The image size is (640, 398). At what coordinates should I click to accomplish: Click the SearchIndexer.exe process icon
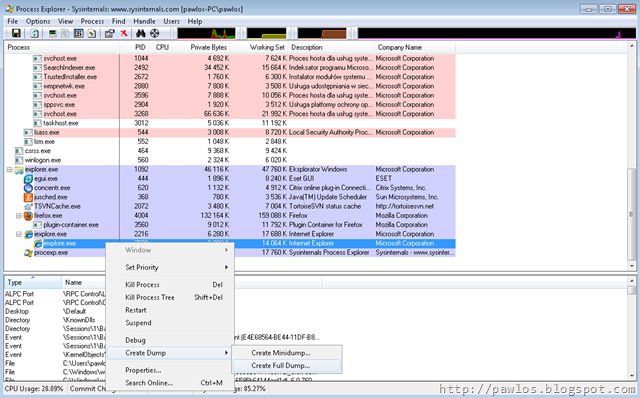(37, 68)
